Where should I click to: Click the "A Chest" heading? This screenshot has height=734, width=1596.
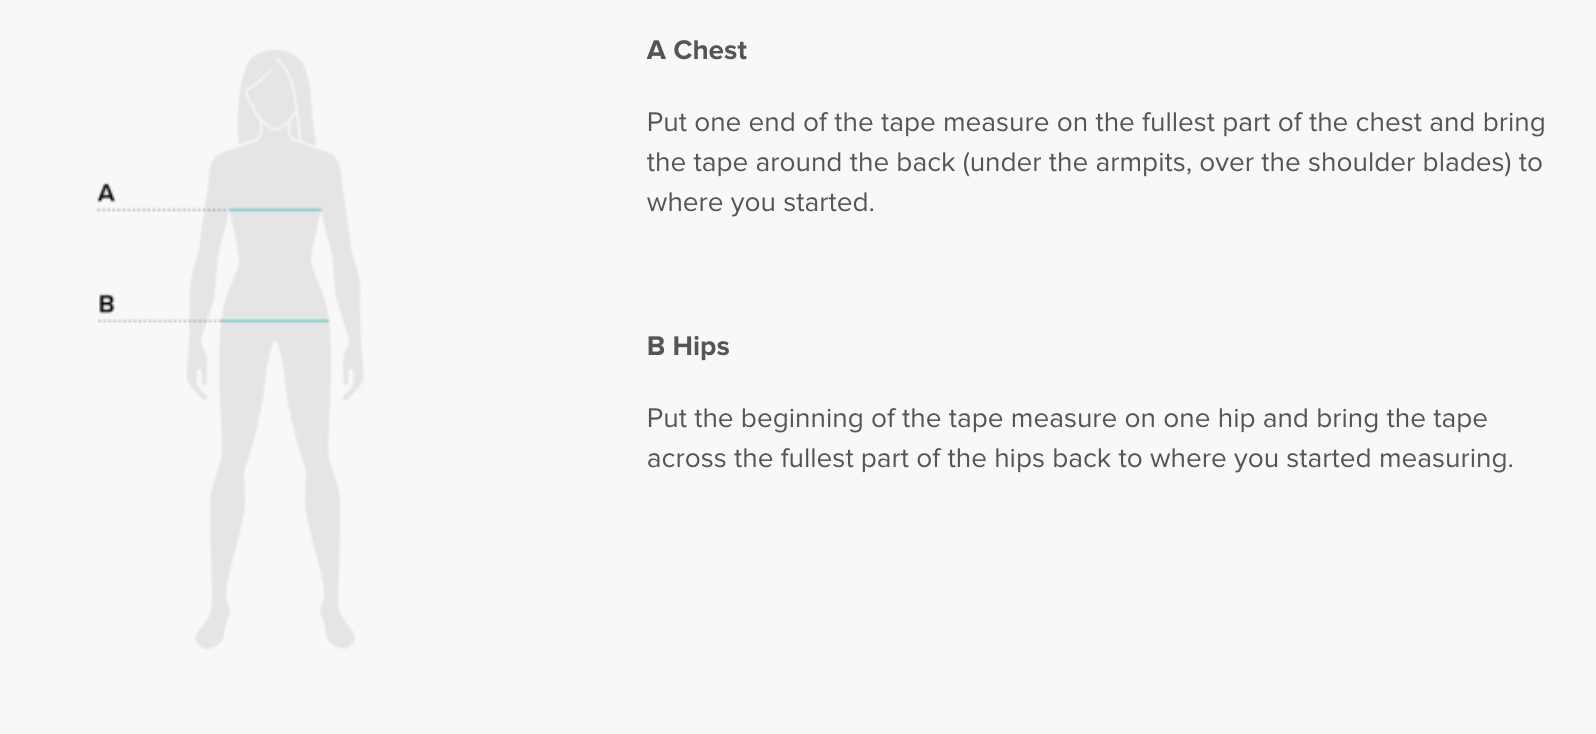click(x=696, y=50)
